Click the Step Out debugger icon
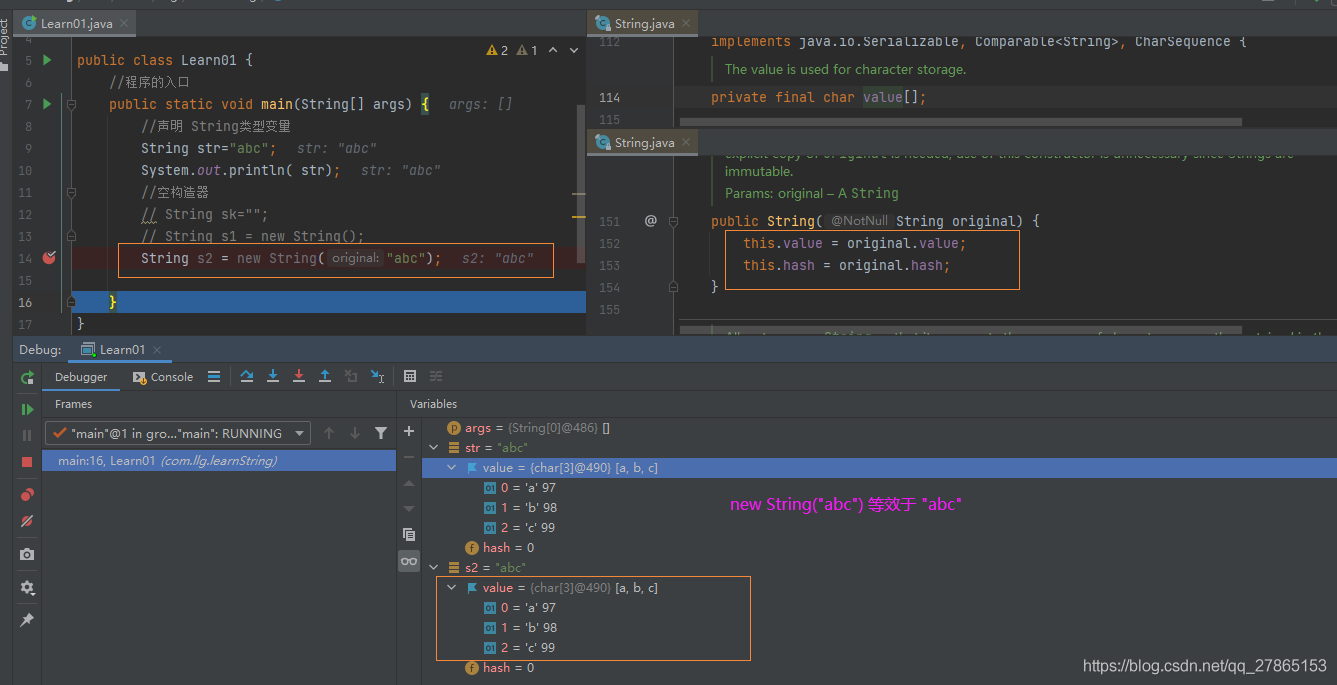Image resolution: width=1337 pixels, height=685 pixels. [x=324, y=375]
